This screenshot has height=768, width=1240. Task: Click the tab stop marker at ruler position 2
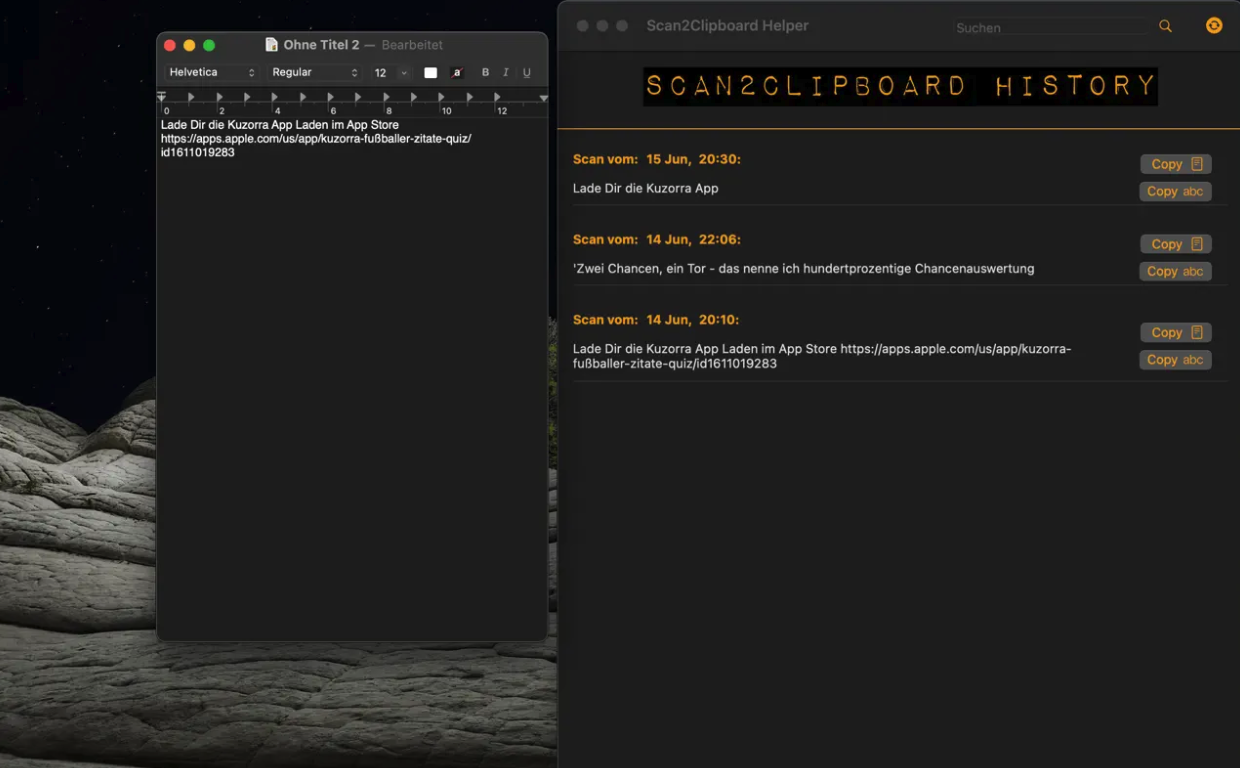[219, 97]
